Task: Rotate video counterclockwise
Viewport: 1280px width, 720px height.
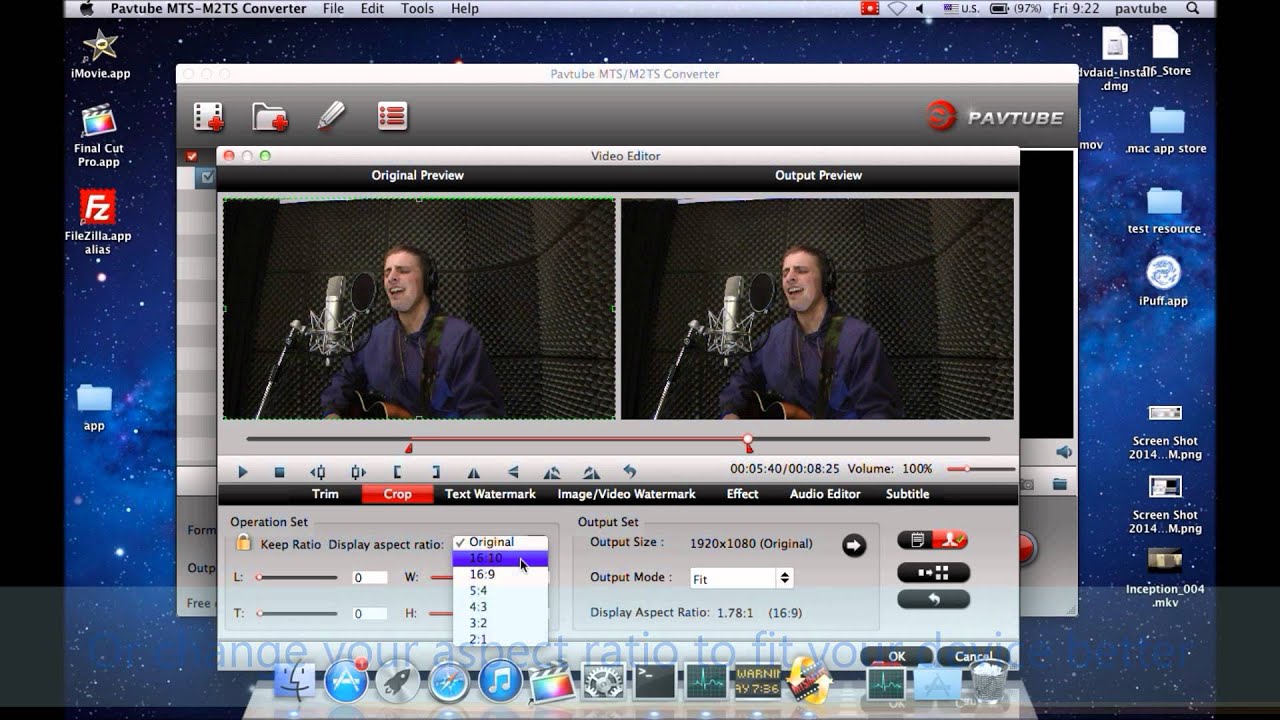Action: tap(551, 472)
